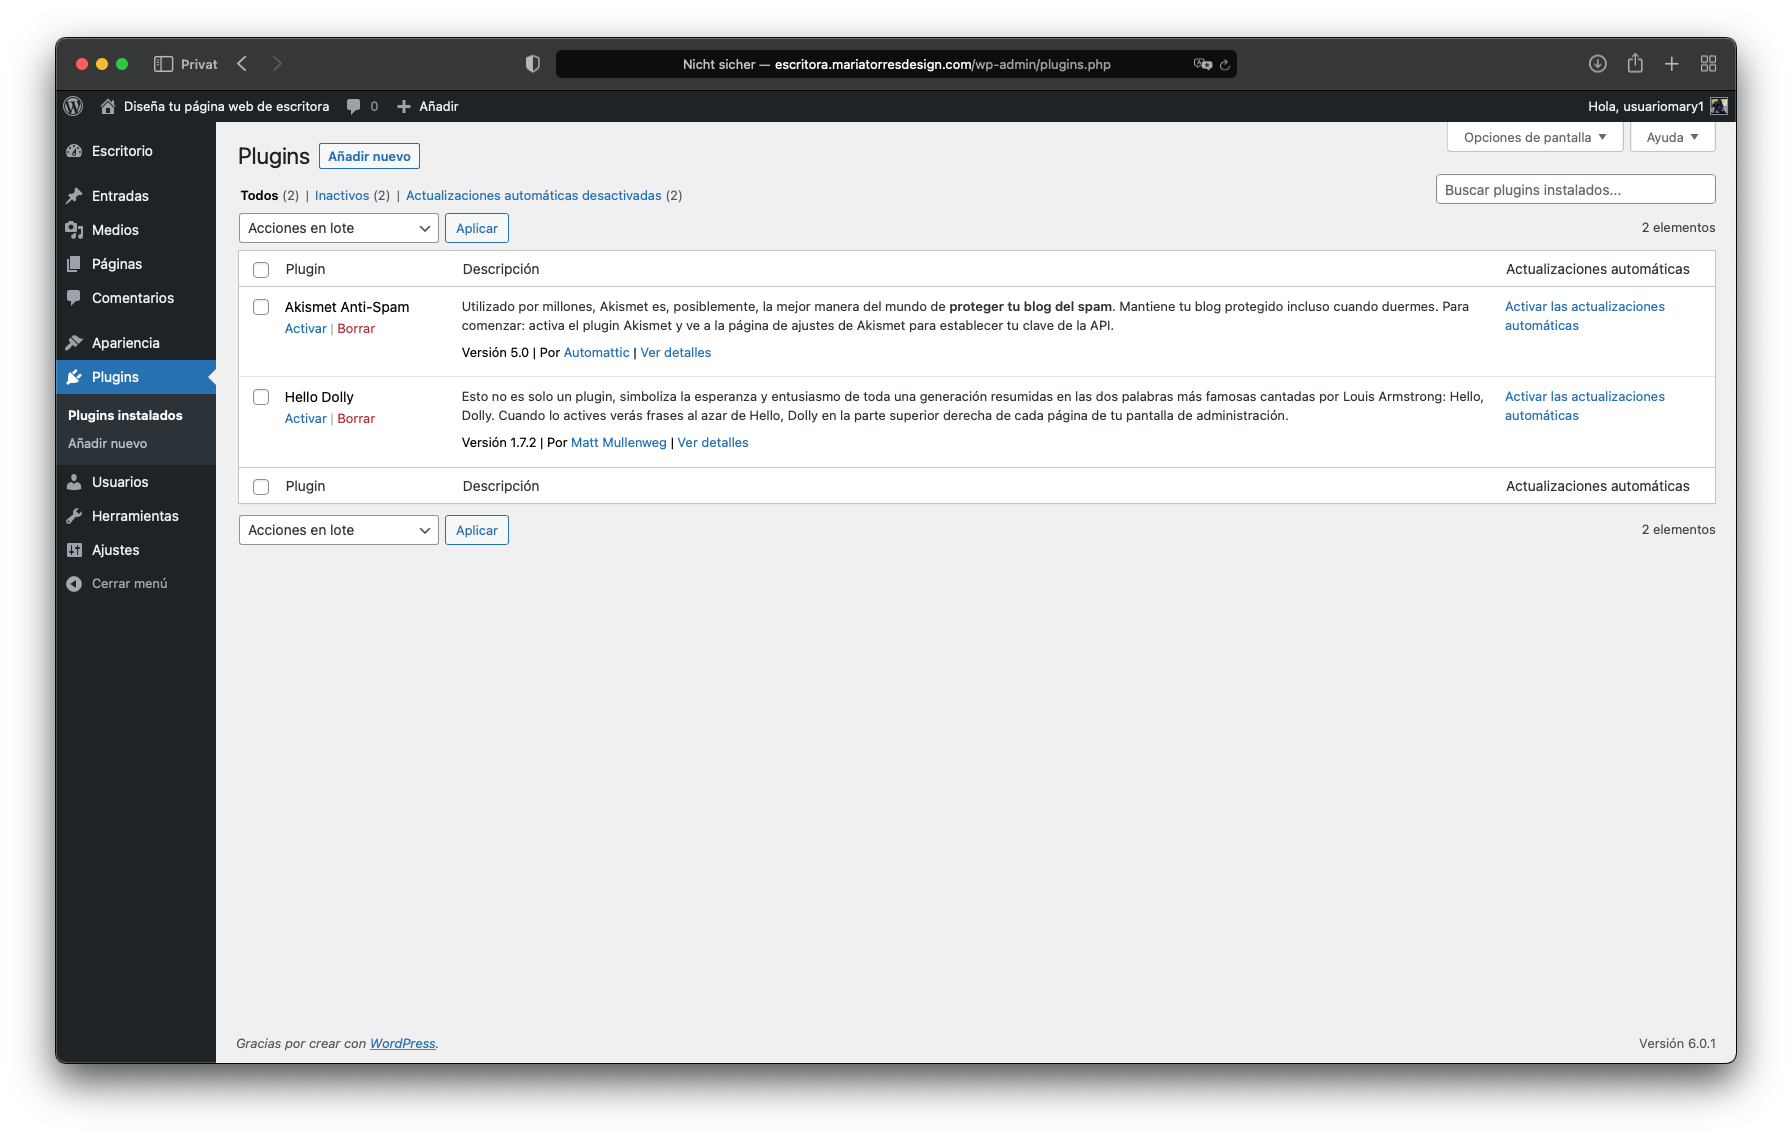The width and height of the screenshot is (1792, 1137).
Task: Delete the Akismet Anti-Spam plugin via Borrar
Action: point(356,328)
